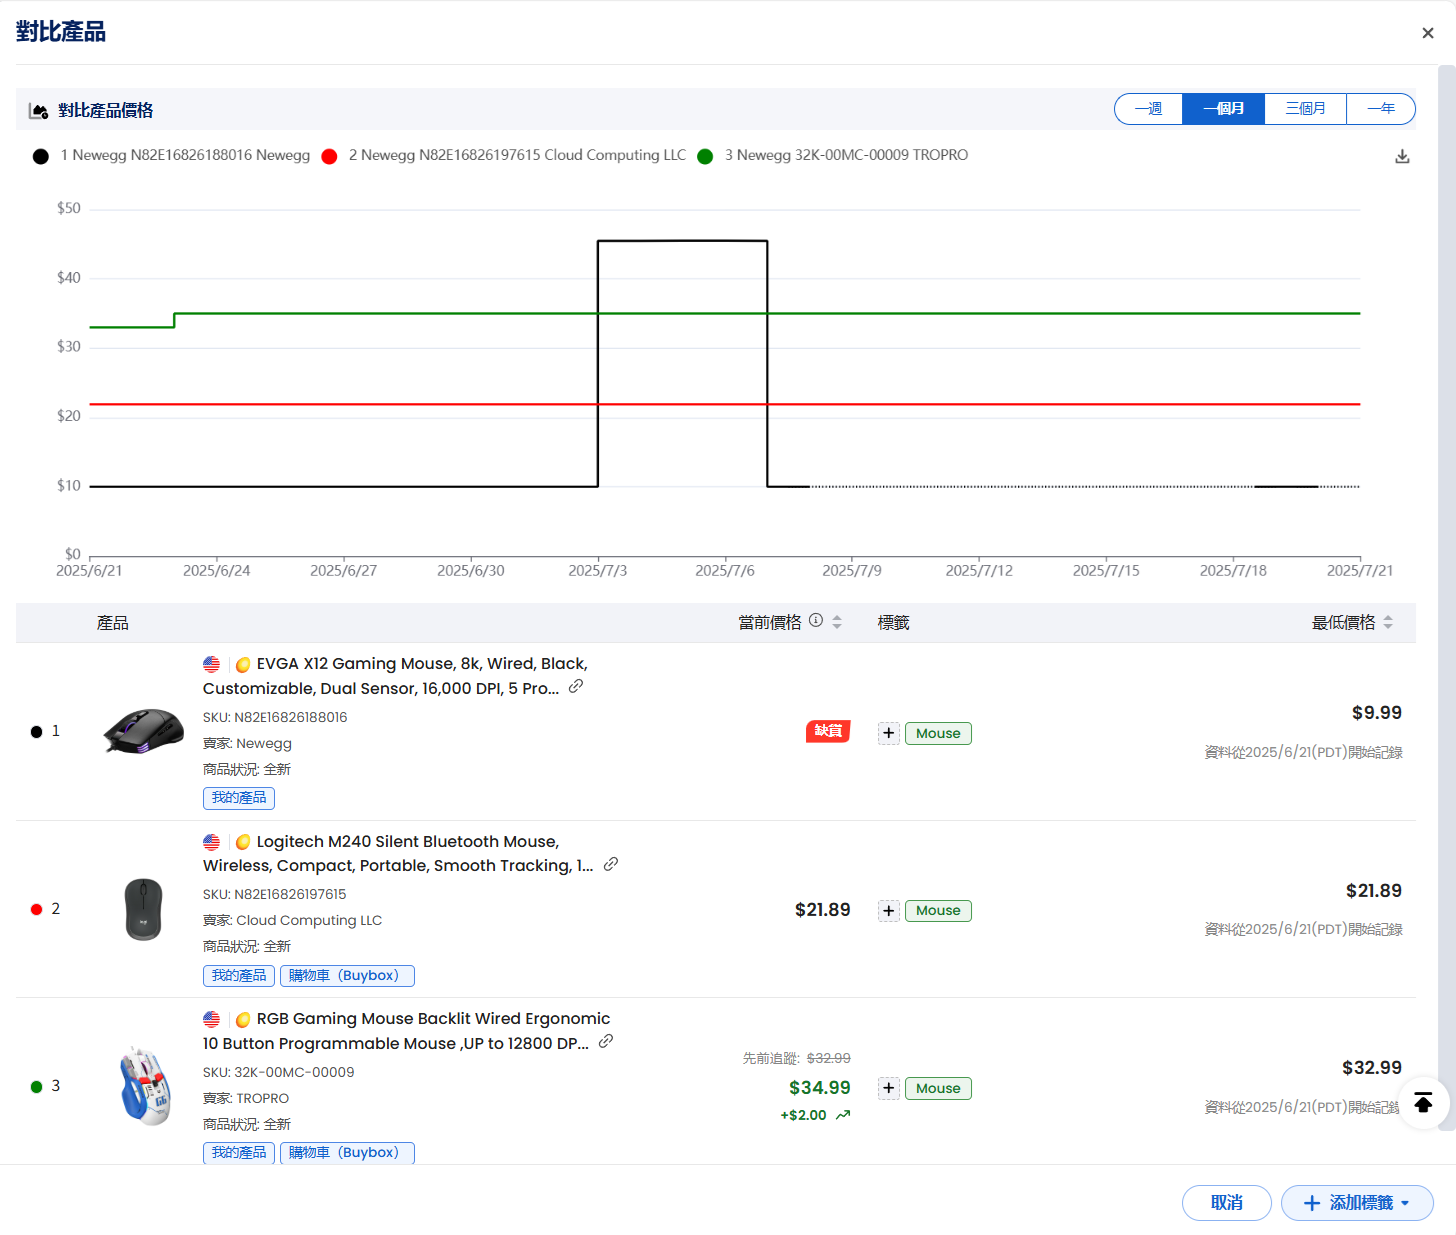Toggle red legend series Cloud Computing LLC

(x=503, y=156)
